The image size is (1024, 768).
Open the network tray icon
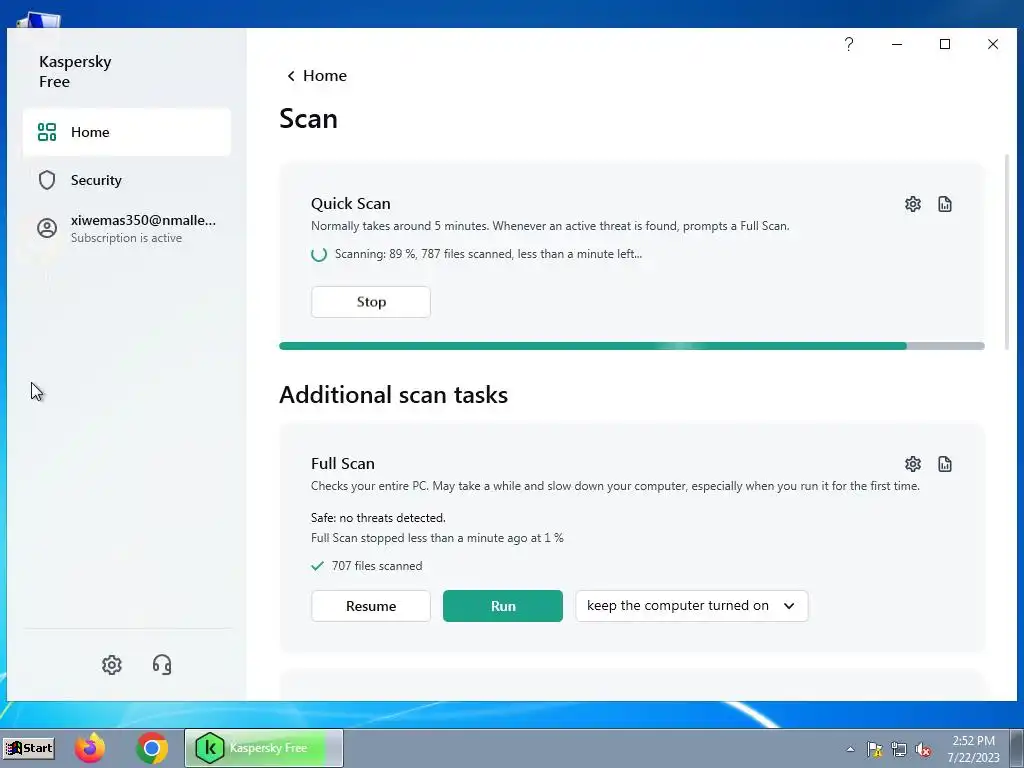(899, 749)
